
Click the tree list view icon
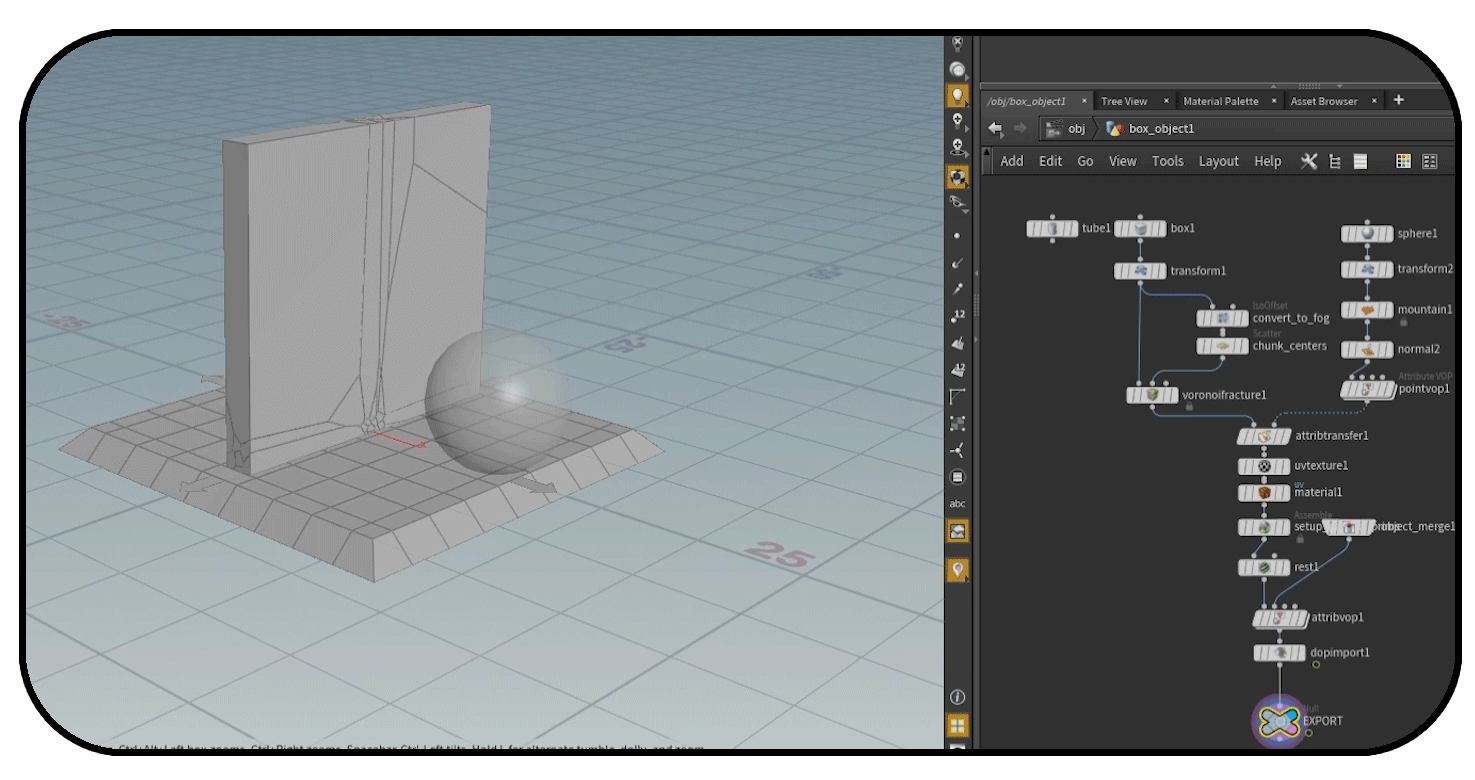point(1334,161)
